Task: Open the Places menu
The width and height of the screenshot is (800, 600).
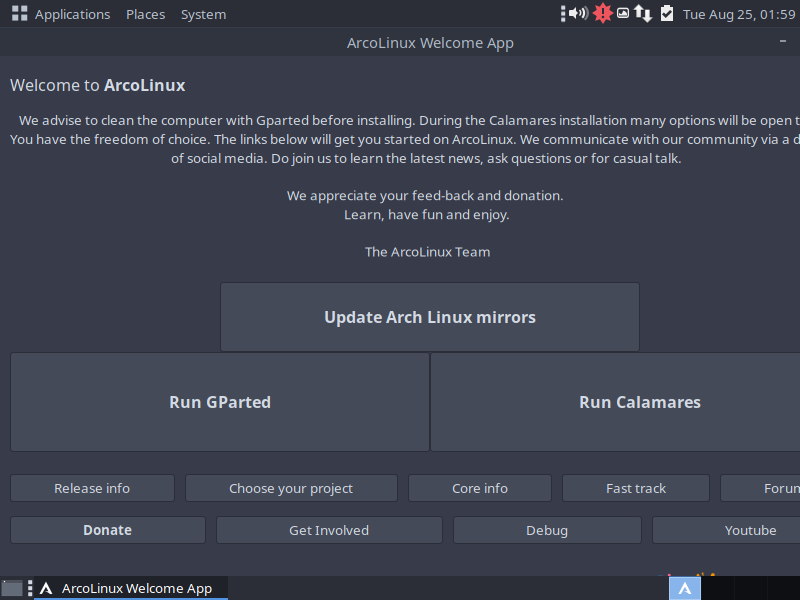Action: (x=145, y=14)
